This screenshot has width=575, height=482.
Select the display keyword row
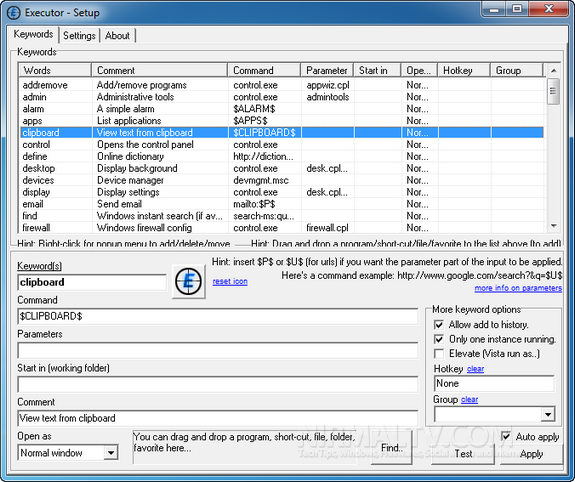[282, 192]
